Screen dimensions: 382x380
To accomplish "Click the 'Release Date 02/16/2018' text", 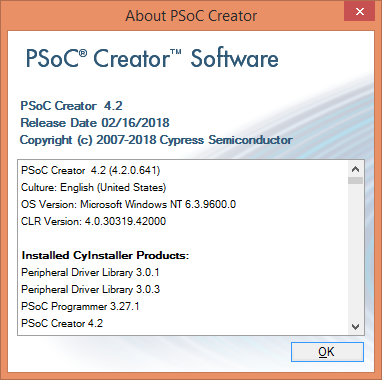I will click(95, 123).
